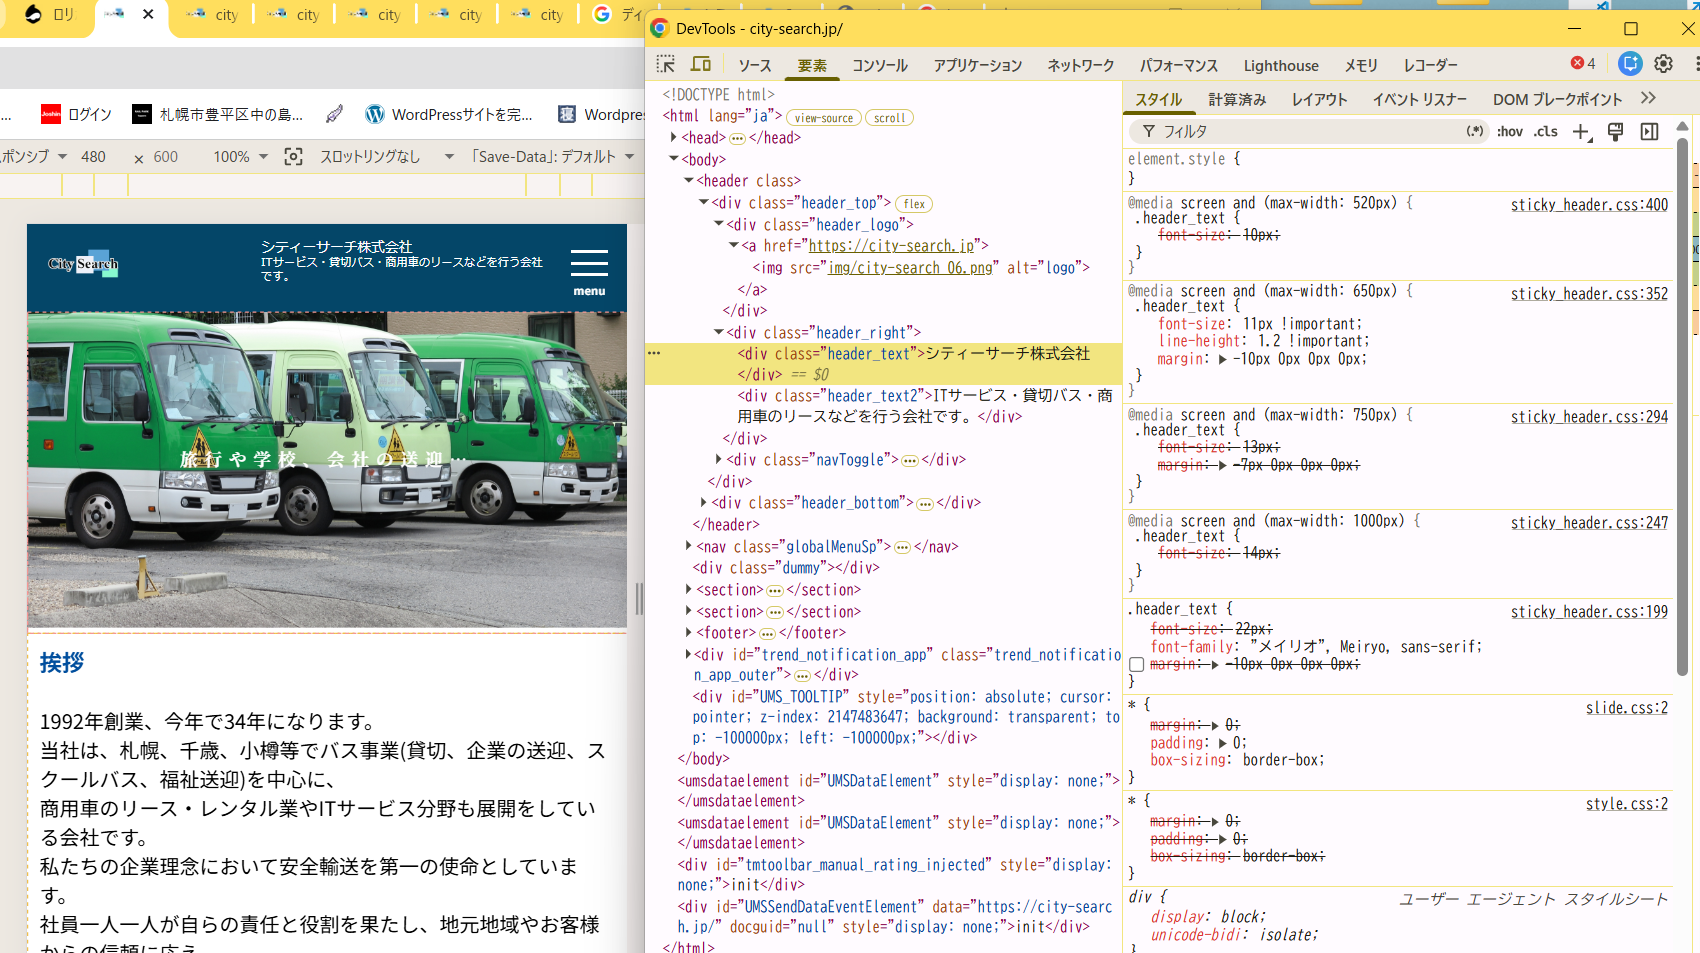Open the AI assistance chat icon in DevTools
This screenshot has height=953, width=1700.
pos(1630,64)
